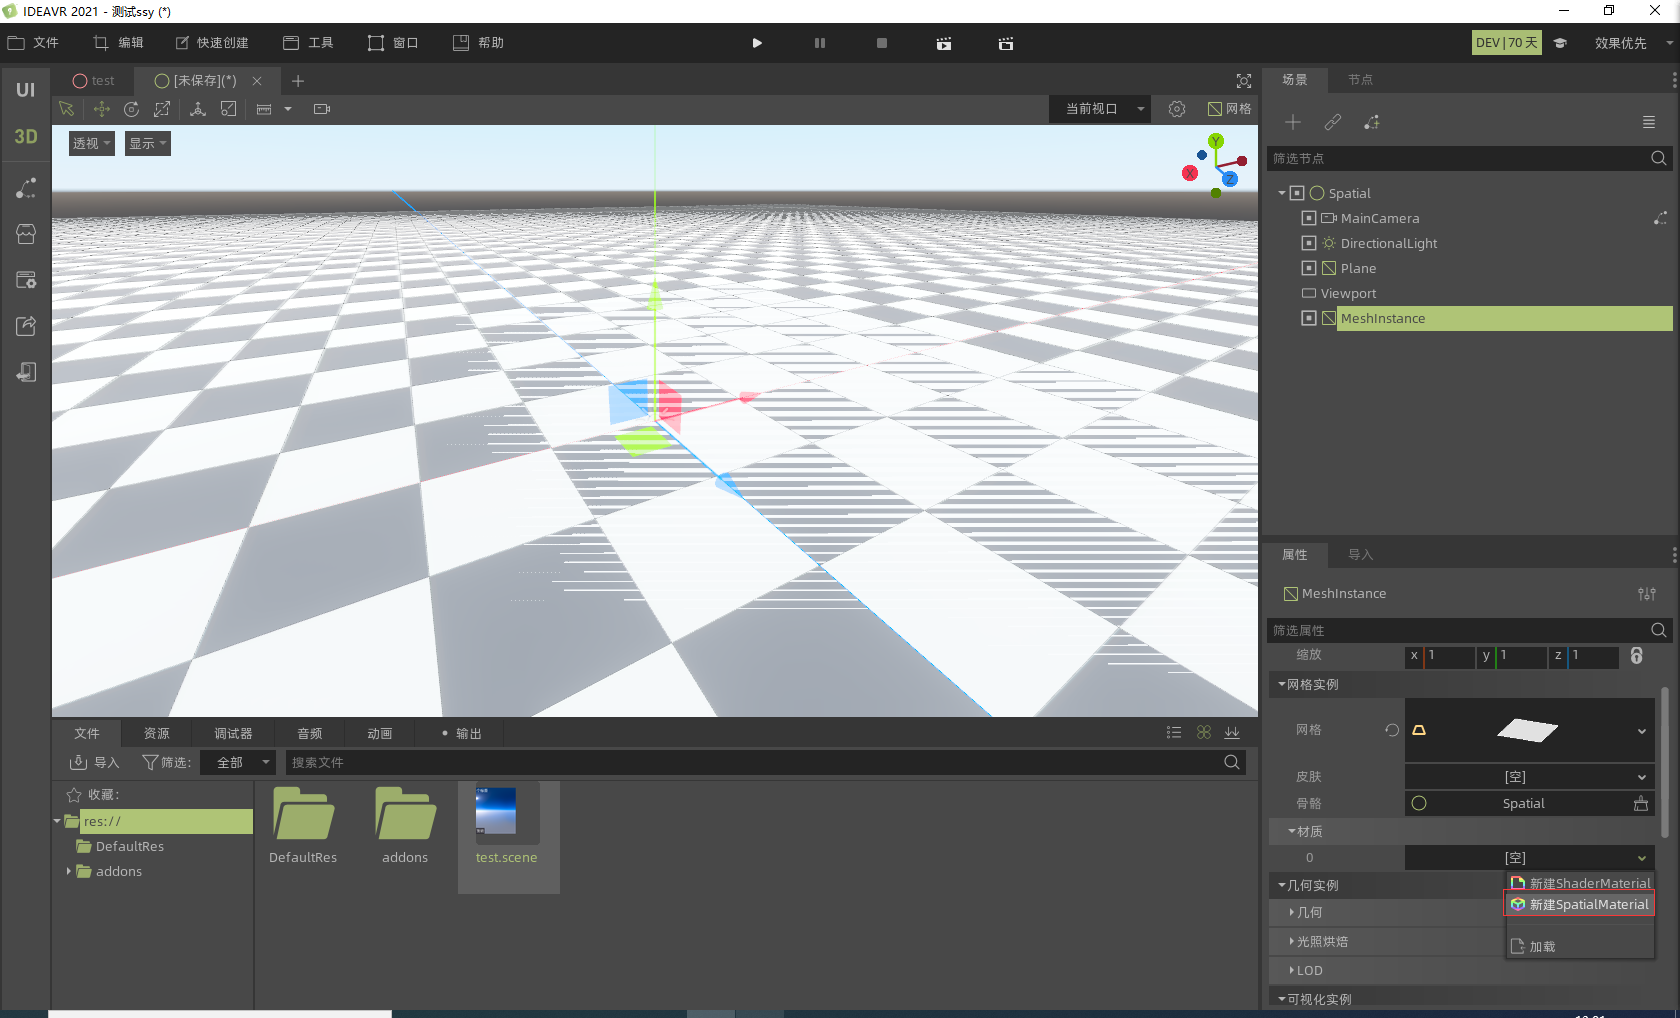Choose 加载 in the material popup
This screenshot has width=1680, height=1018.
(x=1541, y=946)
